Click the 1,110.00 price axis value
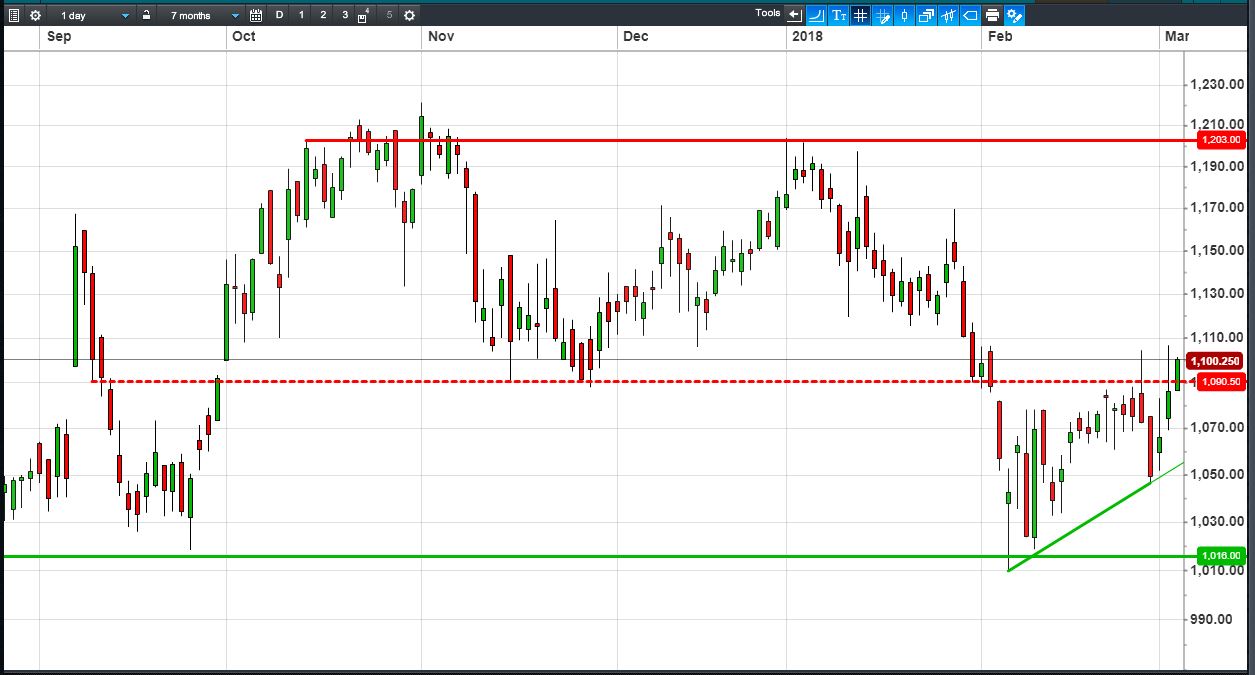The image size is (1255, 675). [1218, 337]
